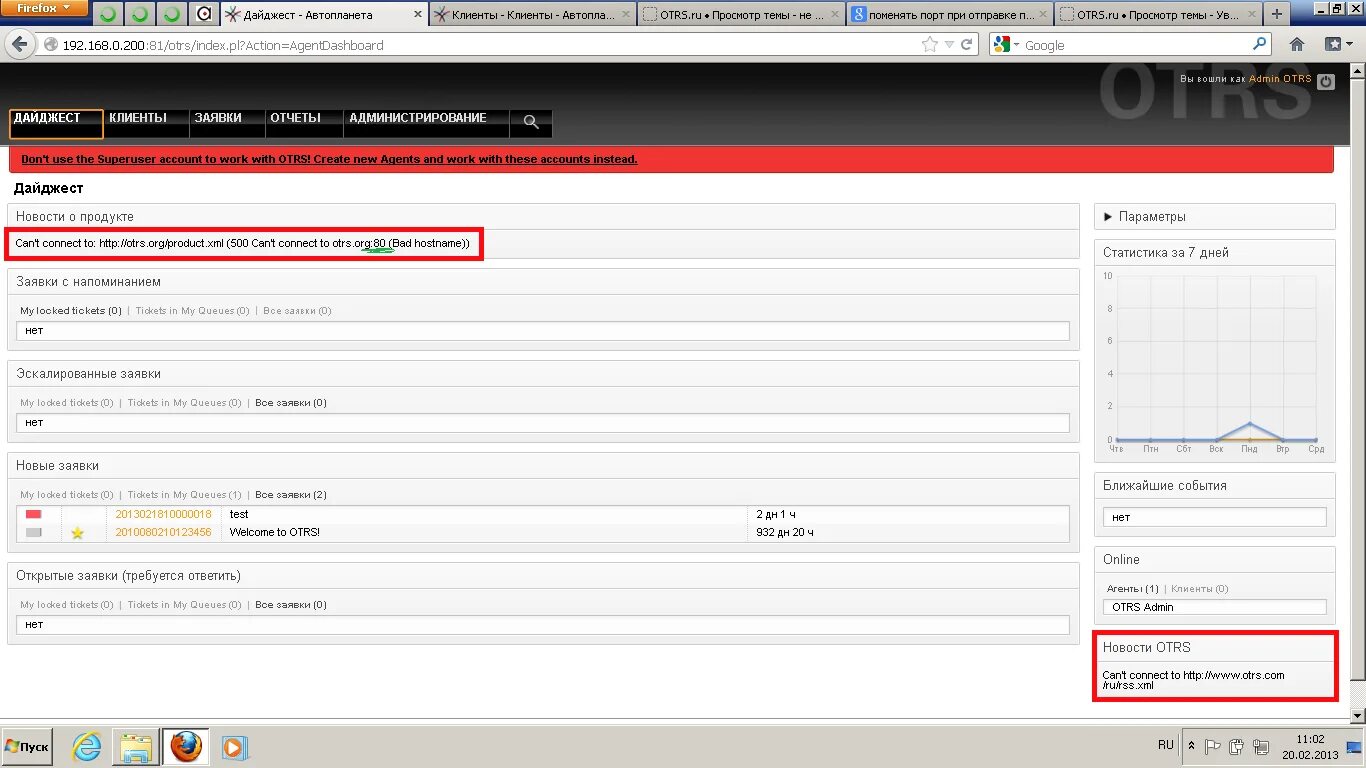The width and height of the screenshot is (1366, 768).
Task: Show Все заявки in Эскалированные заявки
Action: point(291,403)
